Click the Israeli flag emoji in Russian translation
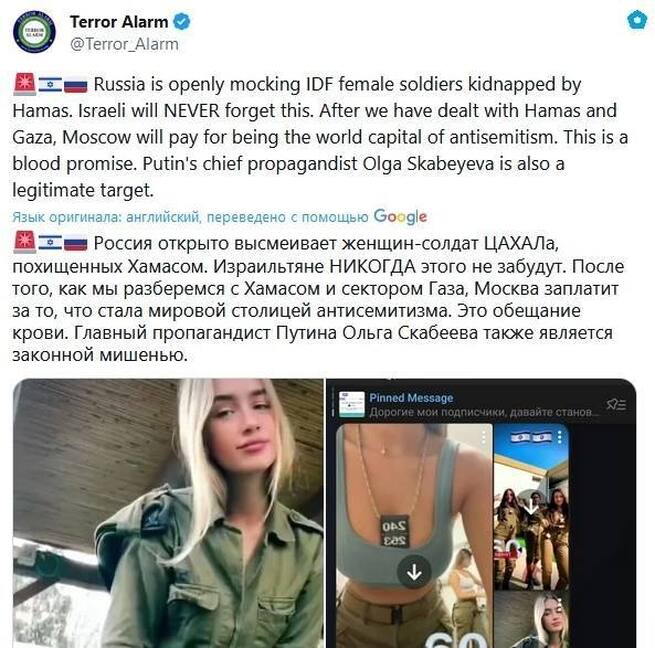Viewport: 655px width, 648px height. click(x=50, y=243)
